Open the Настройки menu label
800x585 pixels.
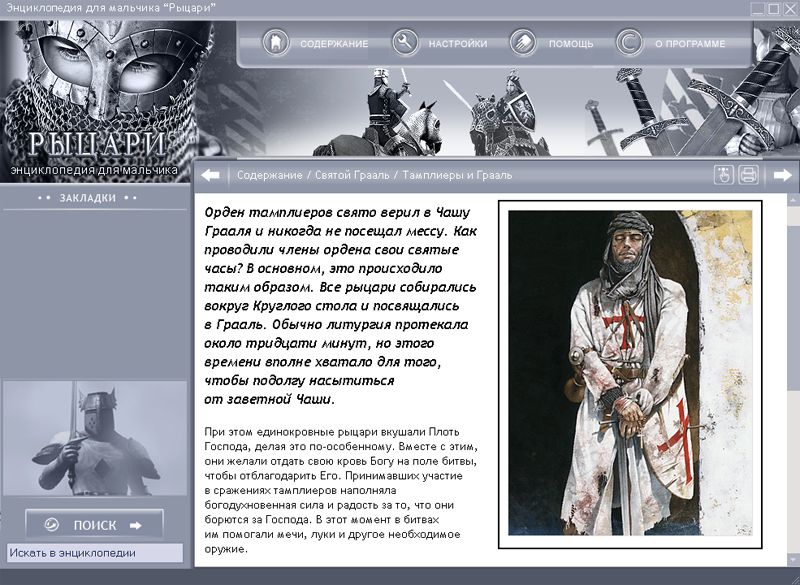point(458,44)
